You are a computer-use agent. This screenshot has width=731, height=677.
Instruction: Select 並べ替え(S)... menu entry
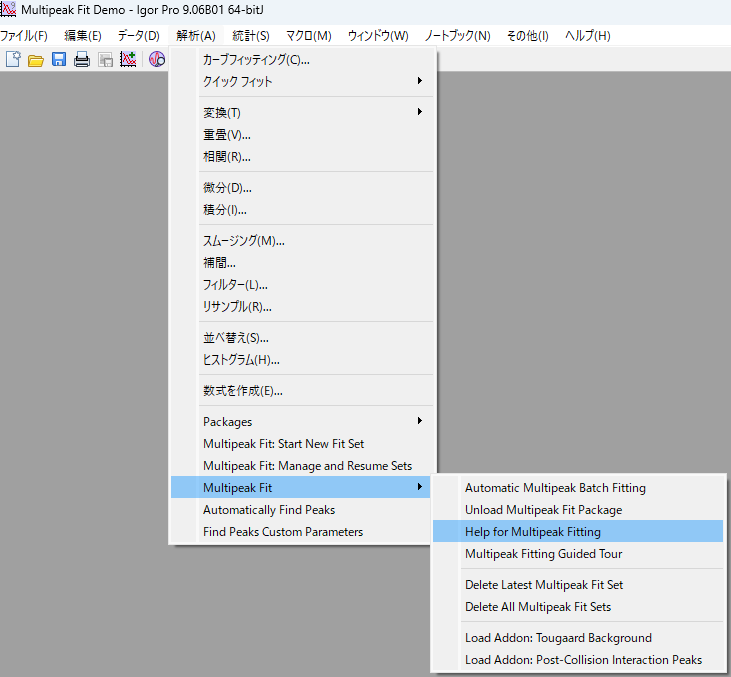302,338
